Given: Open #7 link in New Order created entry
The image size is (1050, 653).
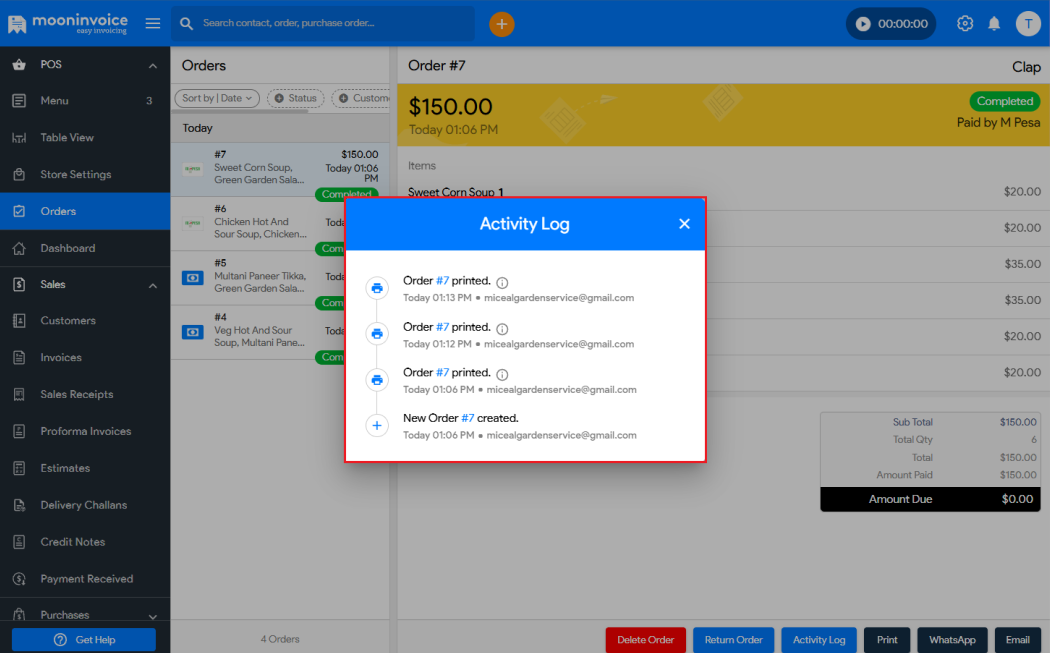Looking at the screenshot, I should point(467,418).
